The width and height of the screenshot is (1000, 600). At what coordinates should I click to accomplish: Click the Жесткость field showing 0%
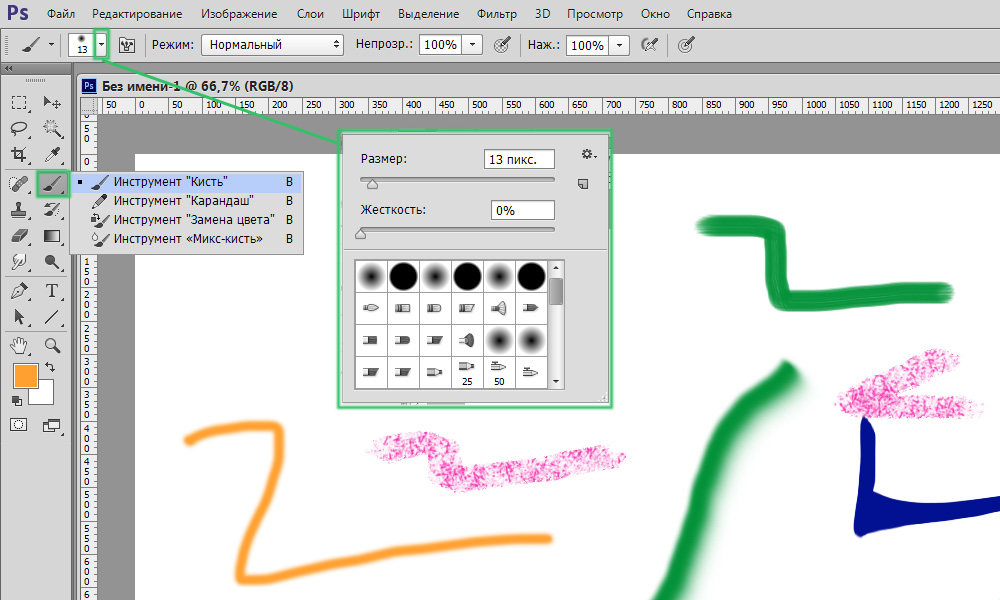[523, 210]
